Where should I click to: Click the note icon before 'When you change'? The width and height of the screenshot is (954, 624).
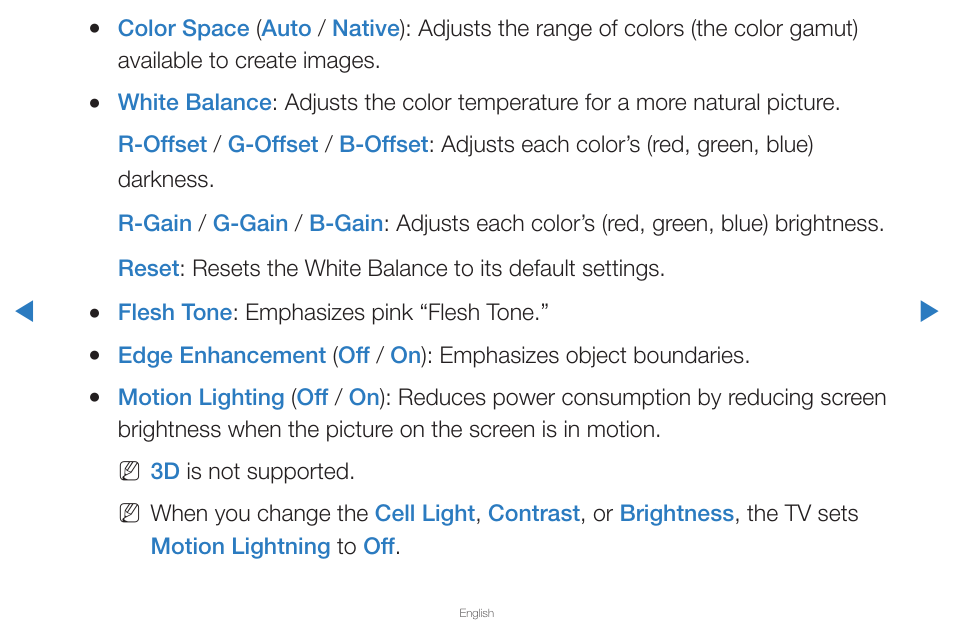coord(129,513)
